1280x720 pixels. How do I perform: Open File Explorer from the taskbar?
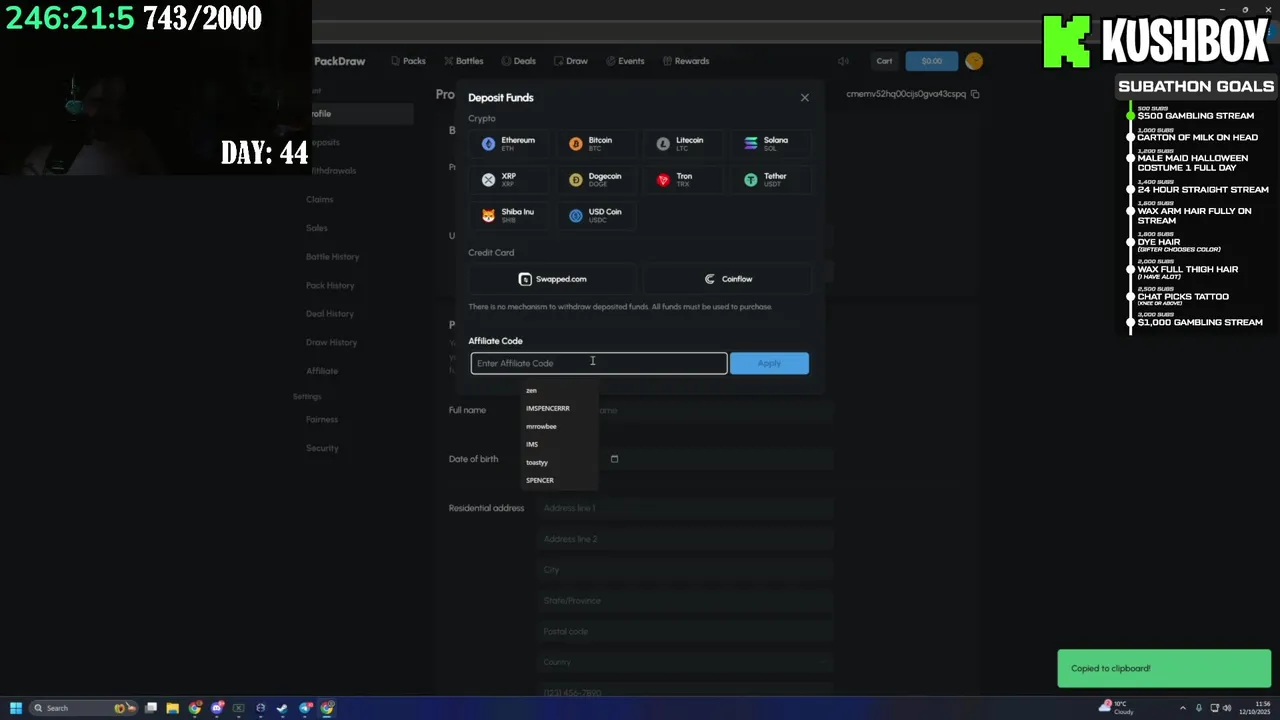point(173,708)
